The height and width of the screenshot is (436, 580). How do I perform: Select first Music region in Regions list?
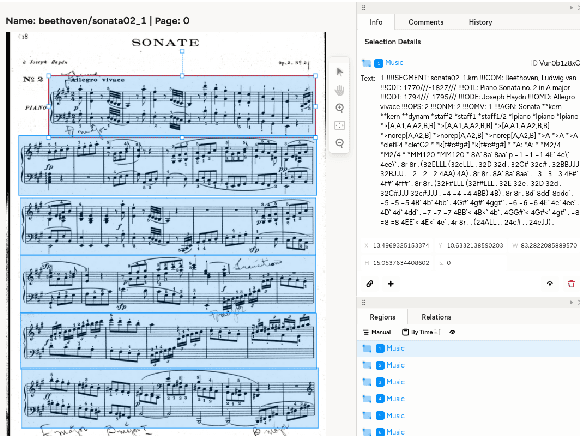(468, 348)
